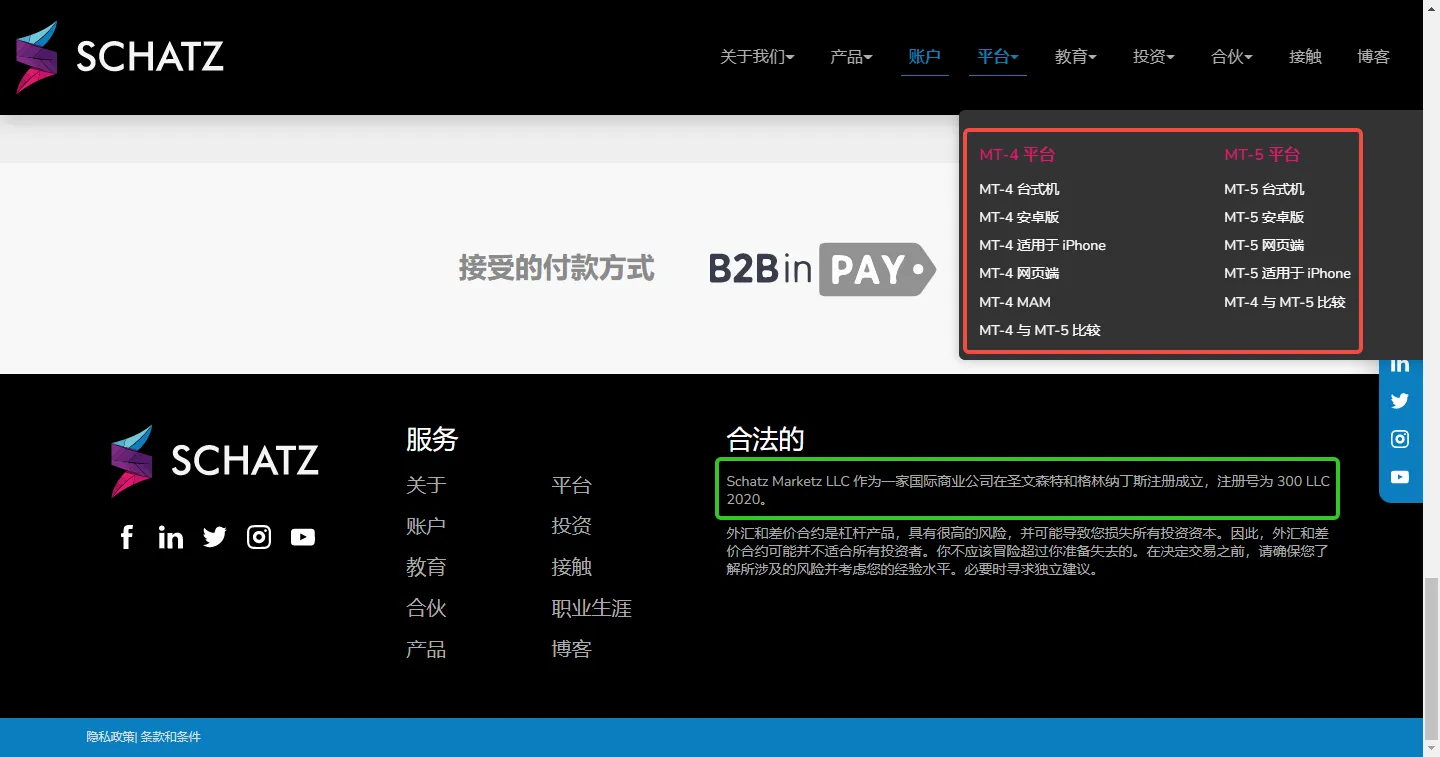
Task: Click the scrollbar down arrow
Action: point(1431,748)
